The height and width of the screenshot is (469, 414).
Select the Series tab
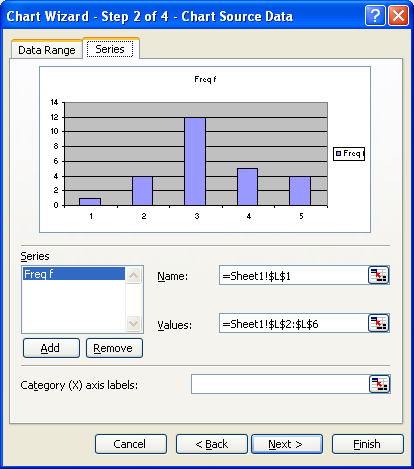(x=110, y=49)
